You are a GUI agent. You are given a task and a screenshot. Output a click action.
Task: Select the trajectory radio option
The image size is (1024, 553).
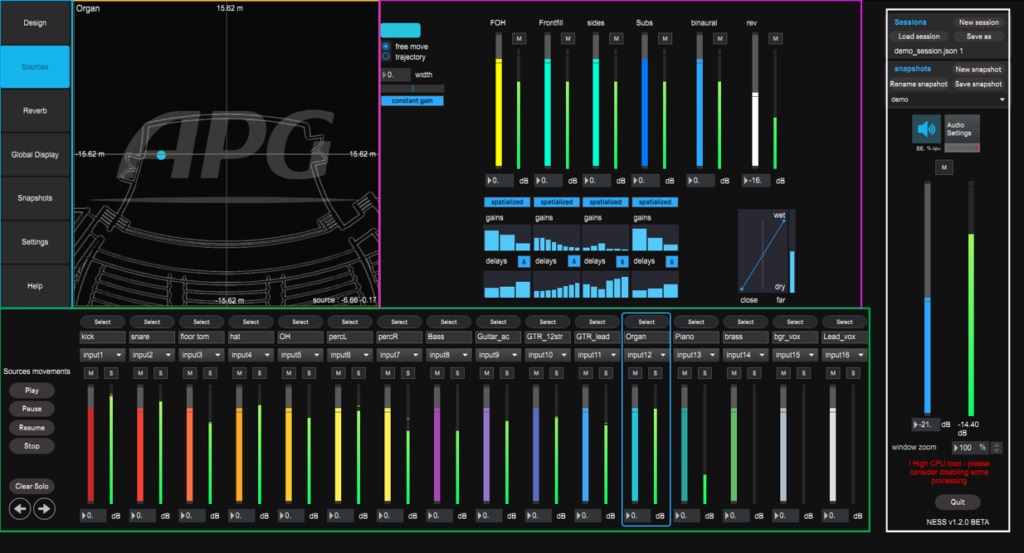click(x=386, y=57)
